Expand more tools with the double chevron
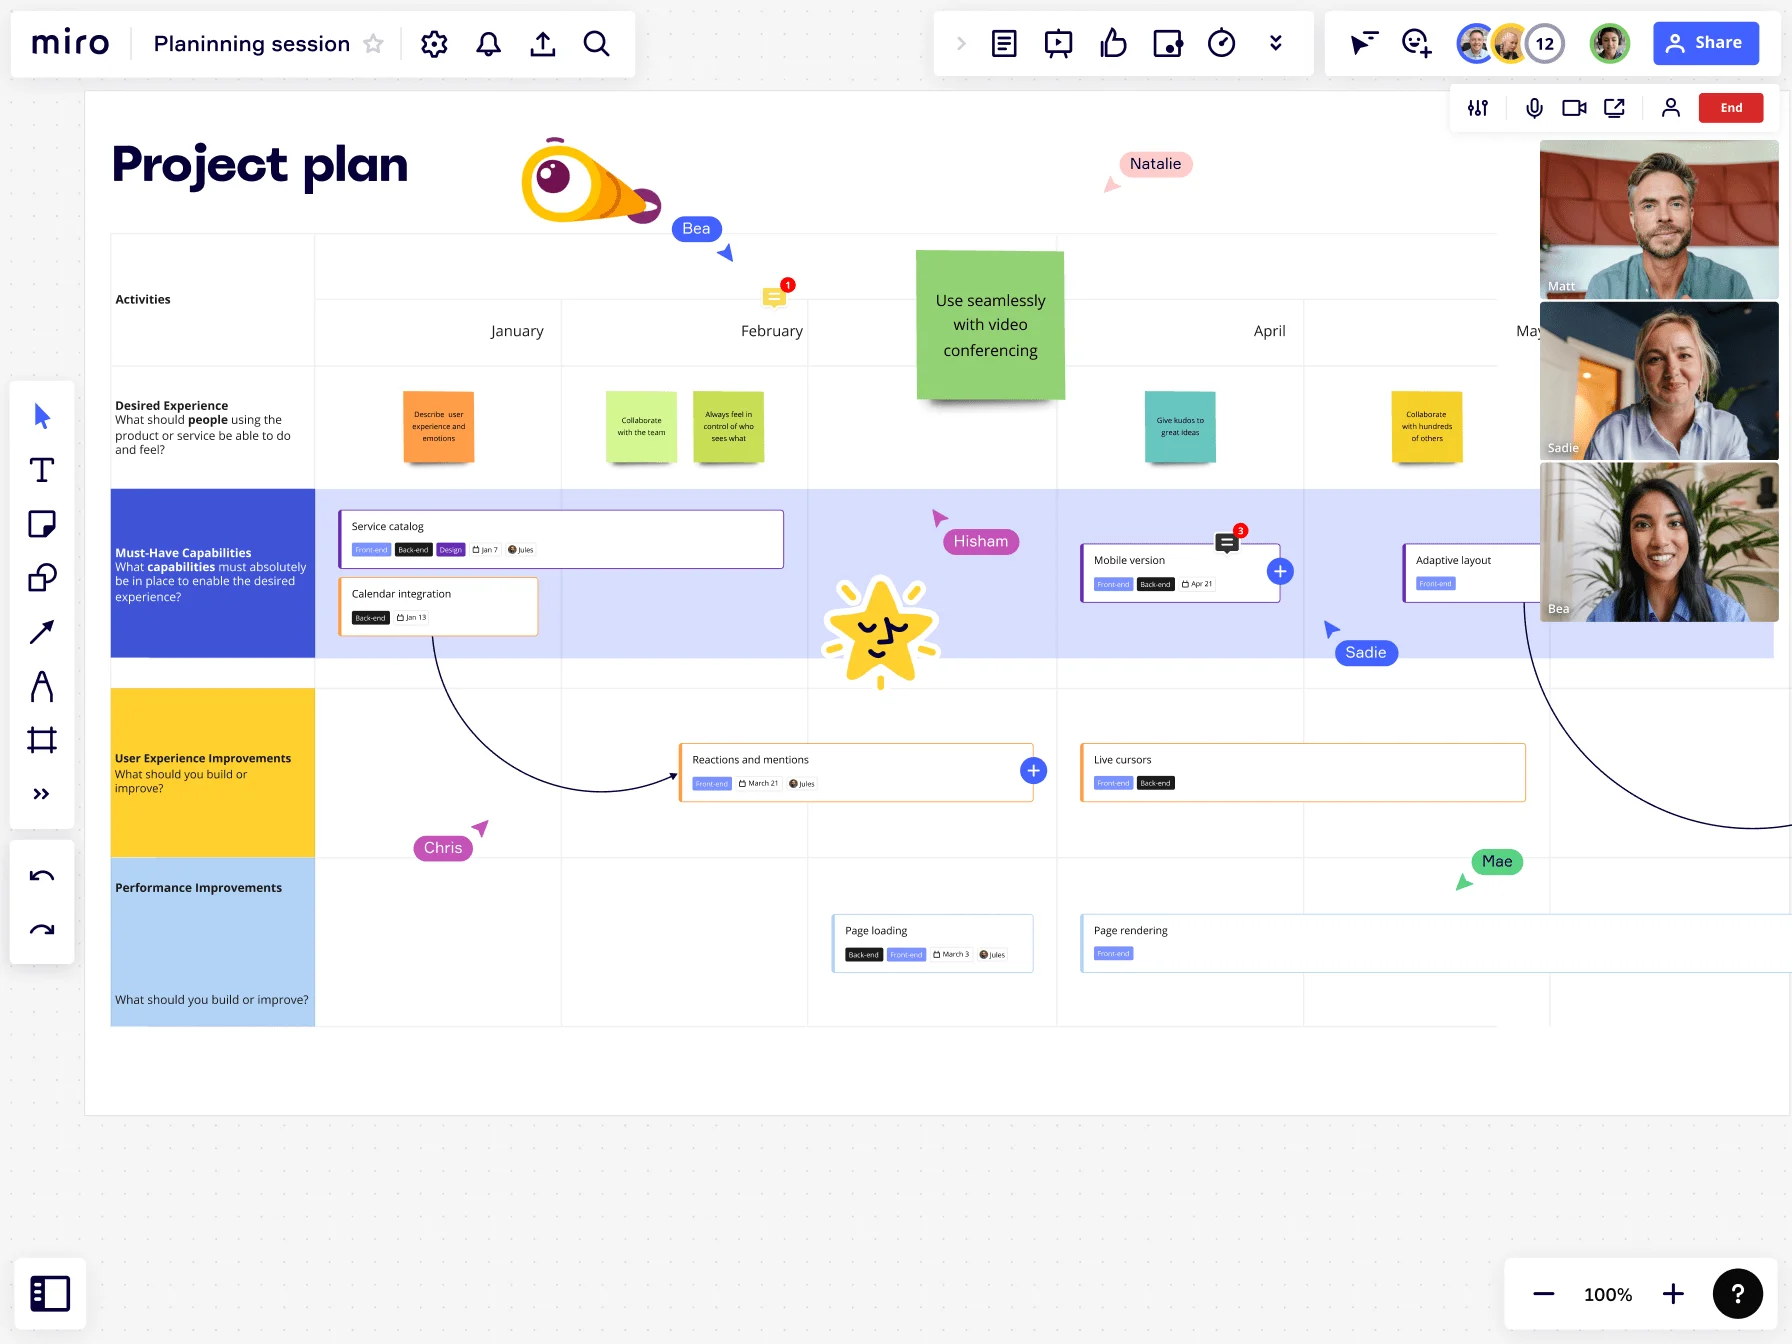The height and width of the screenshot is (1344, 1792). (x=42, y=793)
